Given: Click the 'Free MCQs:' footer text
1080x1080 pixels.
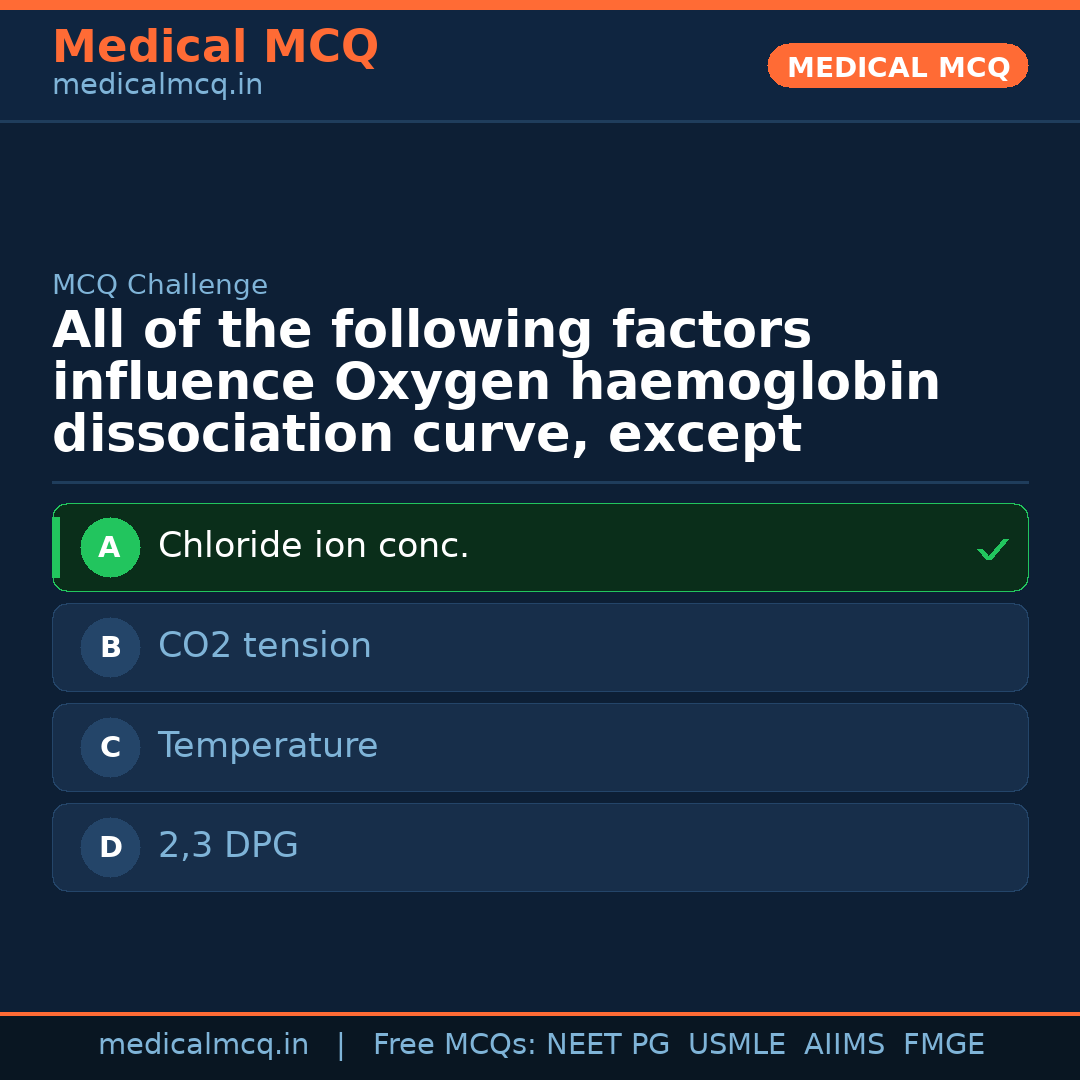Looking at the screenshot, I should [x=455, y=1045].
